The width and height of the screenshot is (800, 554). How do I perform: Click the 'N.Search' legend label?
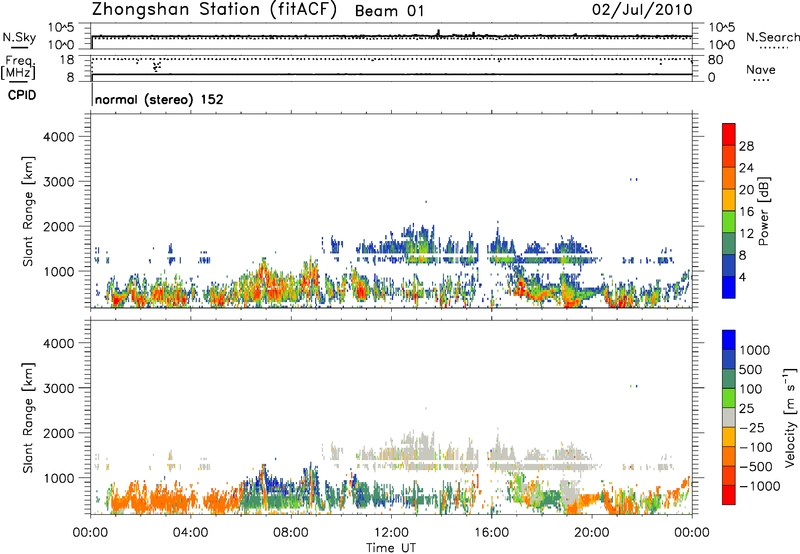(x=773, y=37)
